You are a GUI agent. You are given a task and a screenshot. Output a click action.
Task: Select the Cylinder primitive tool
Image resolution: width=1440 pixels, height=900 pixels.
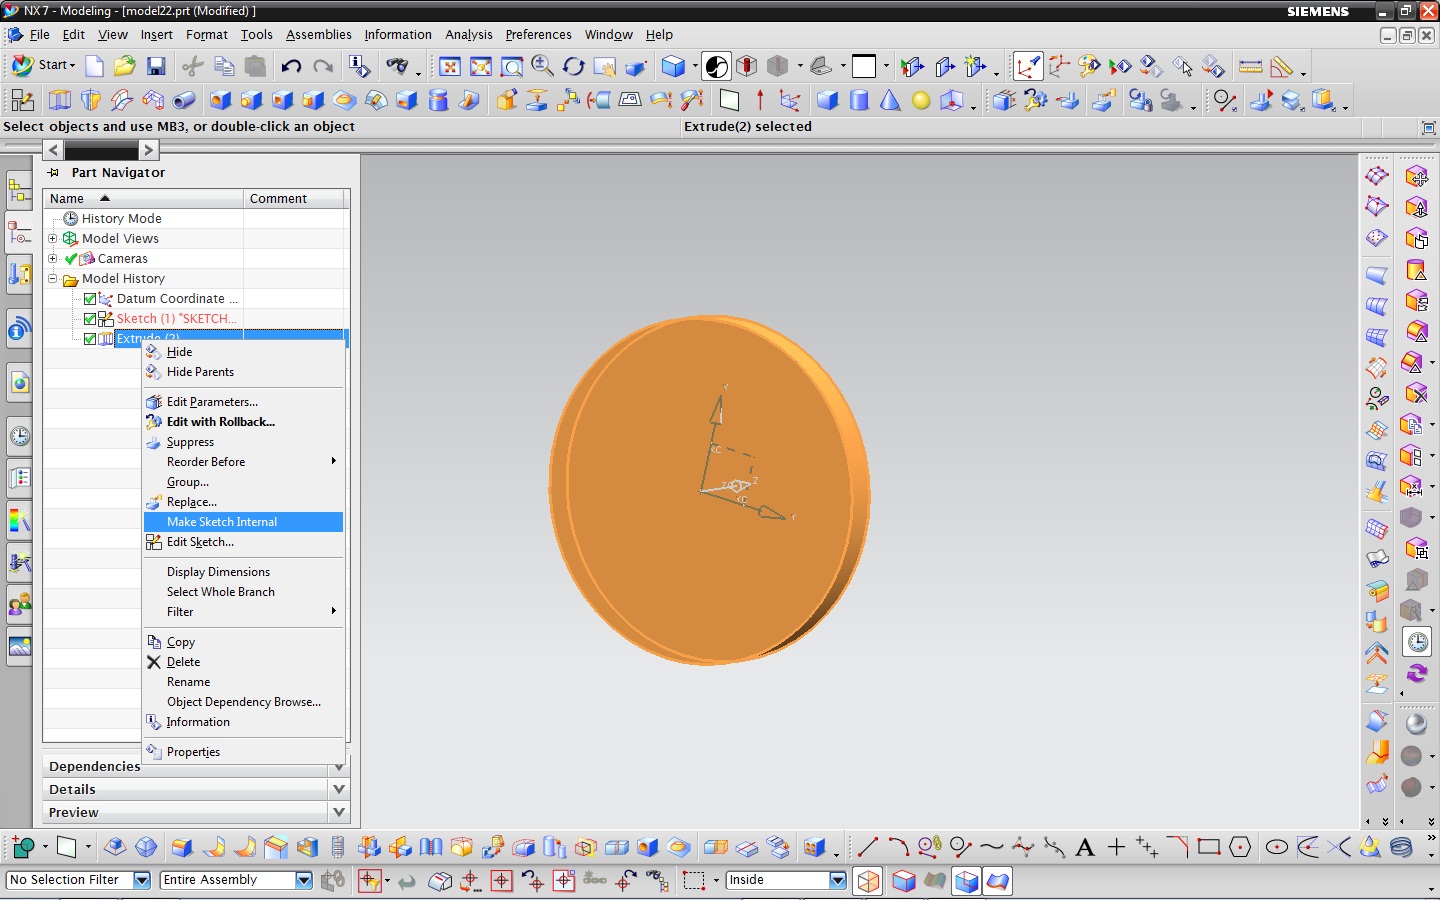(x=859, y=100)
